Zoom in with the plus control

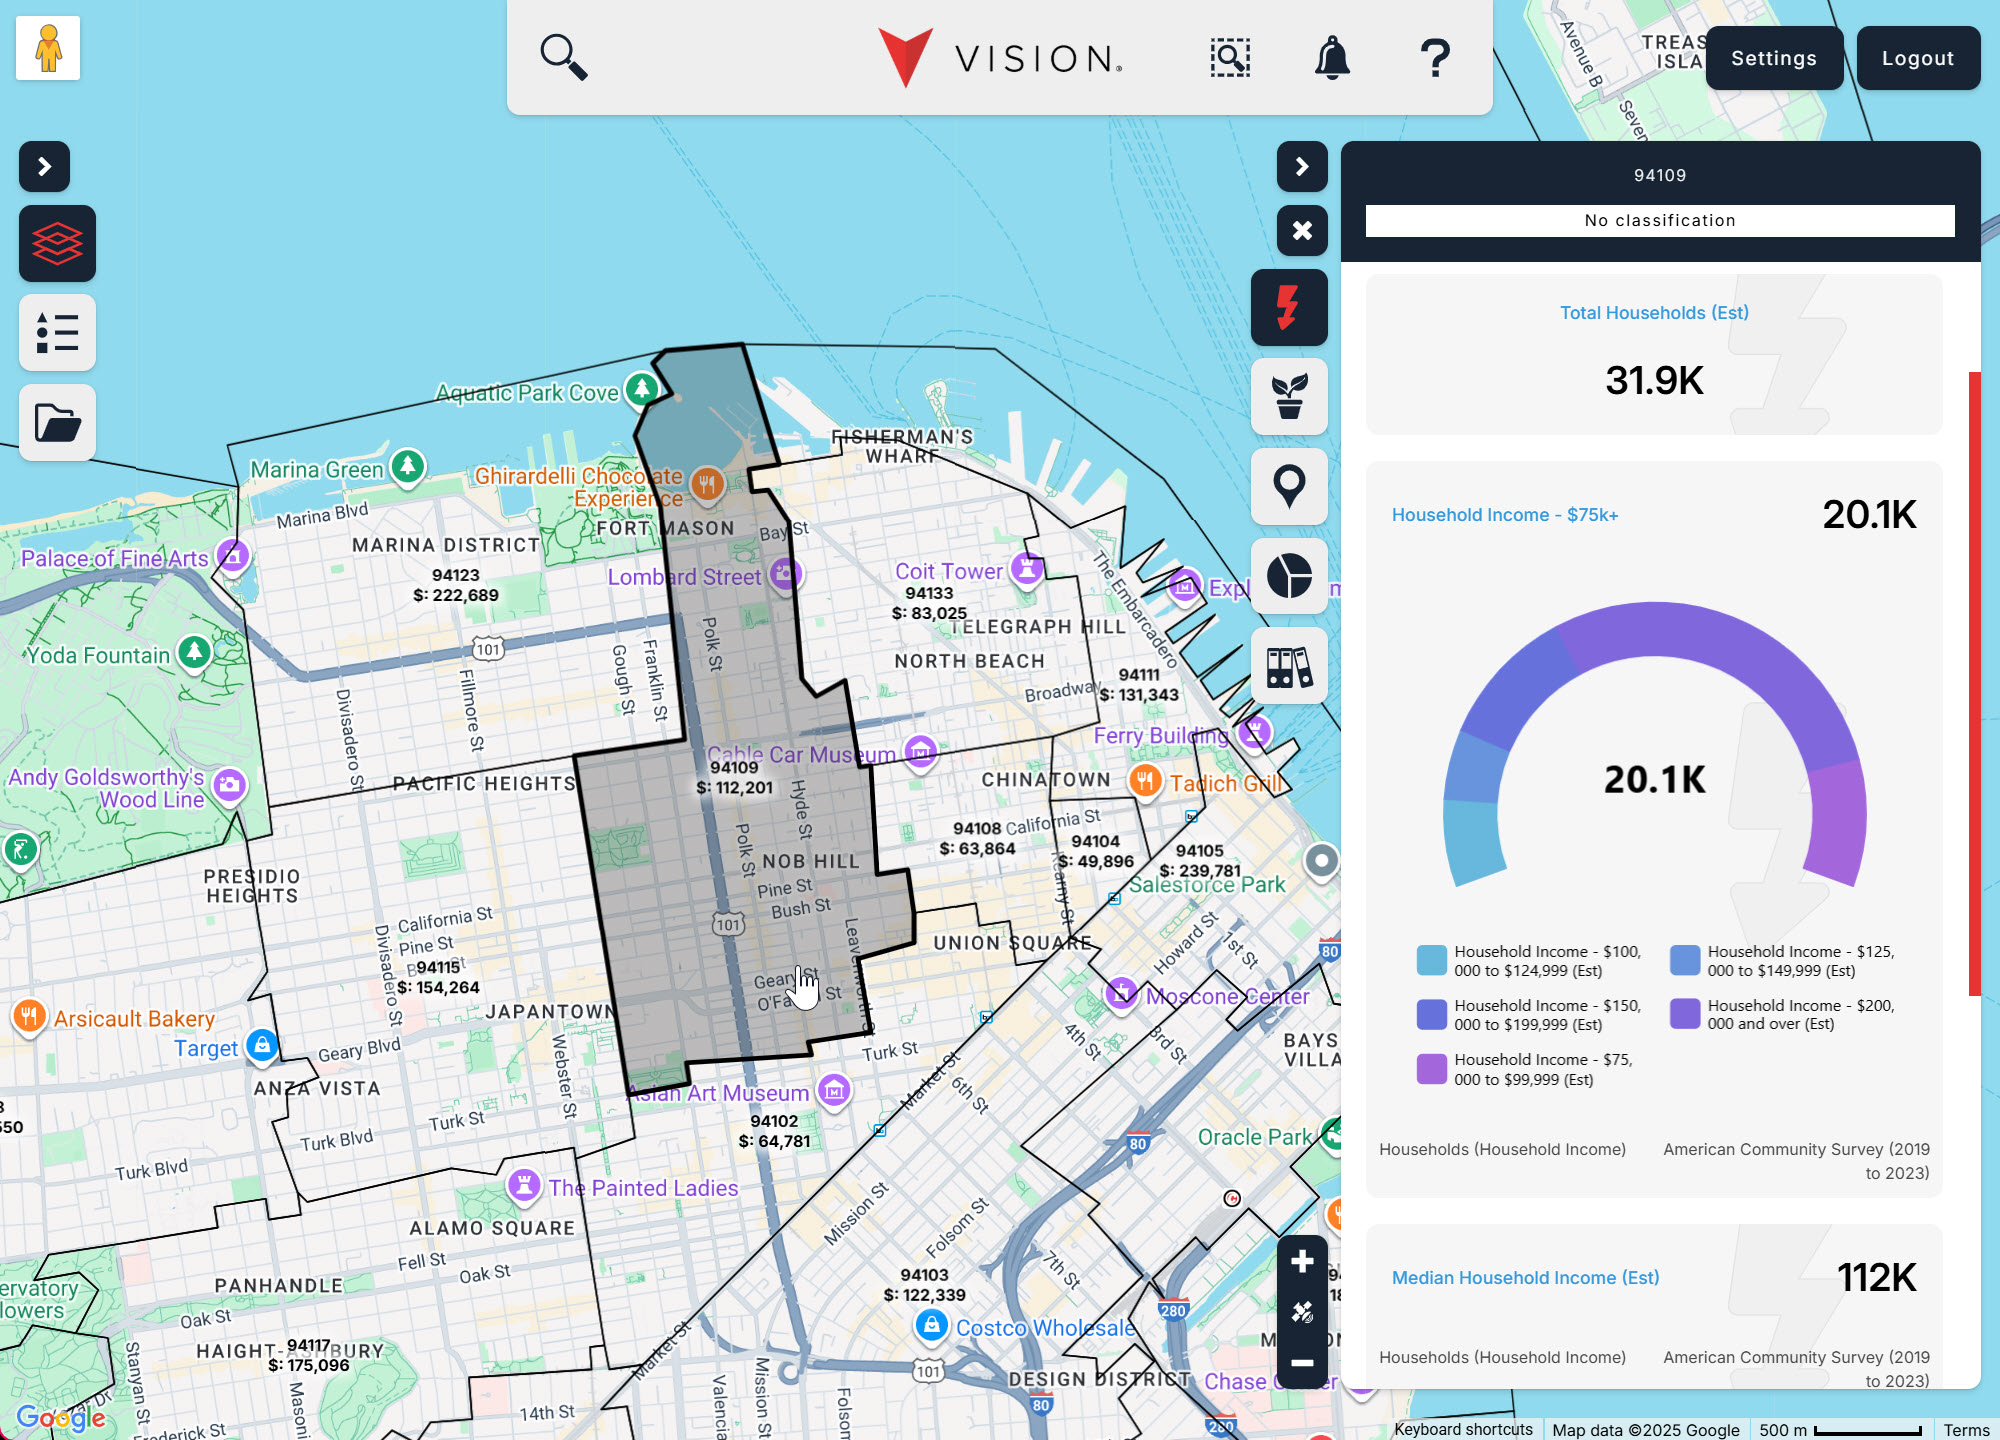point(1302,1262)
